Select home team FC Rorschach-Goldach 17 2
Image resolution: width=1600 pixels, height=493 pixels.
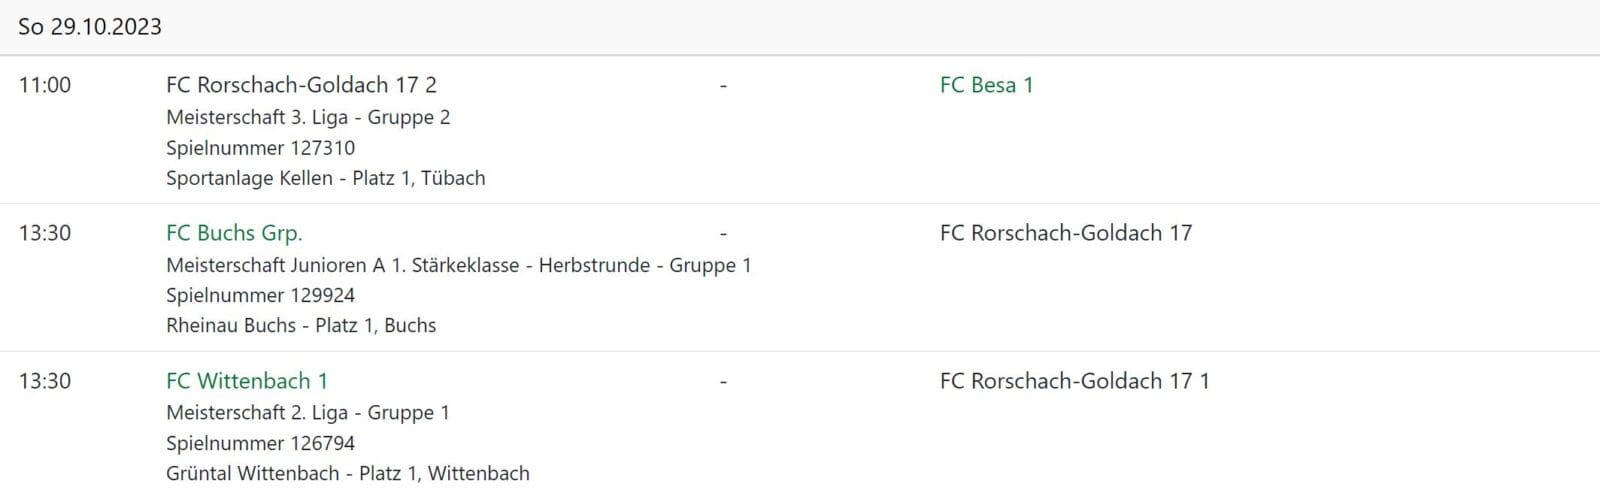point(301,85)
